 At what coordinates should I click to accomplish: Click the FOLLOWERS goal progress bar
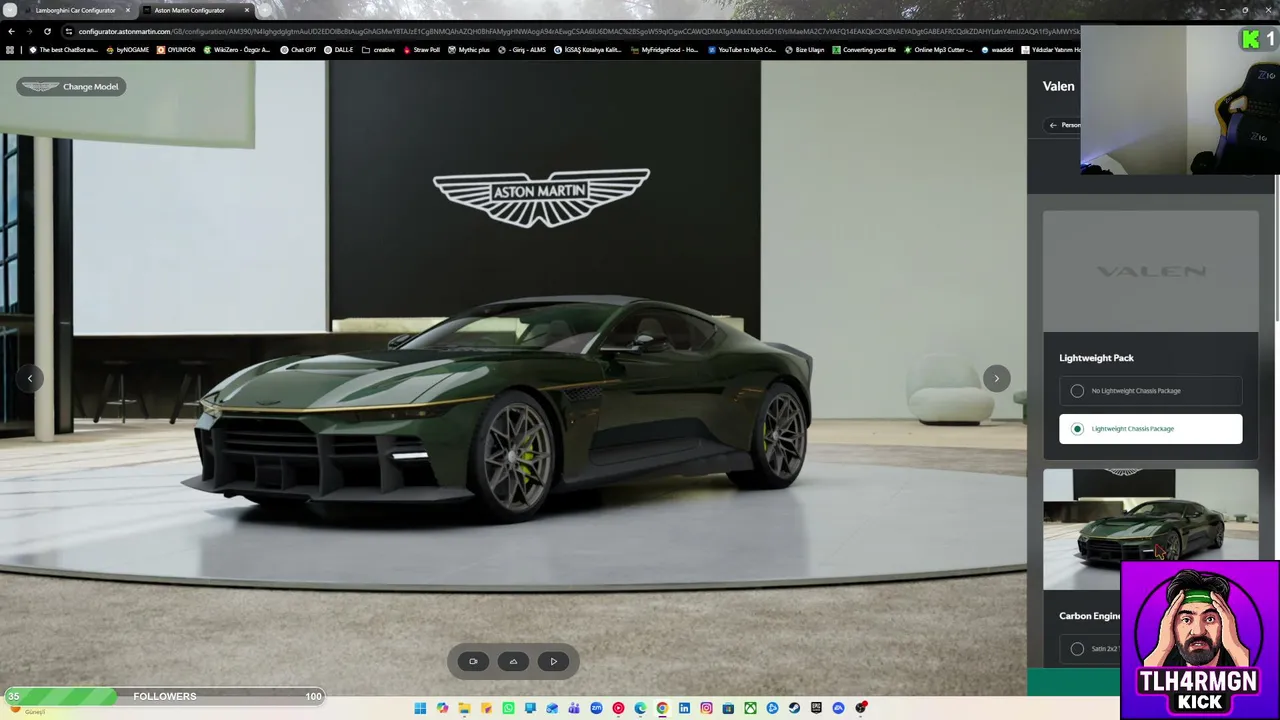[164, 696]
